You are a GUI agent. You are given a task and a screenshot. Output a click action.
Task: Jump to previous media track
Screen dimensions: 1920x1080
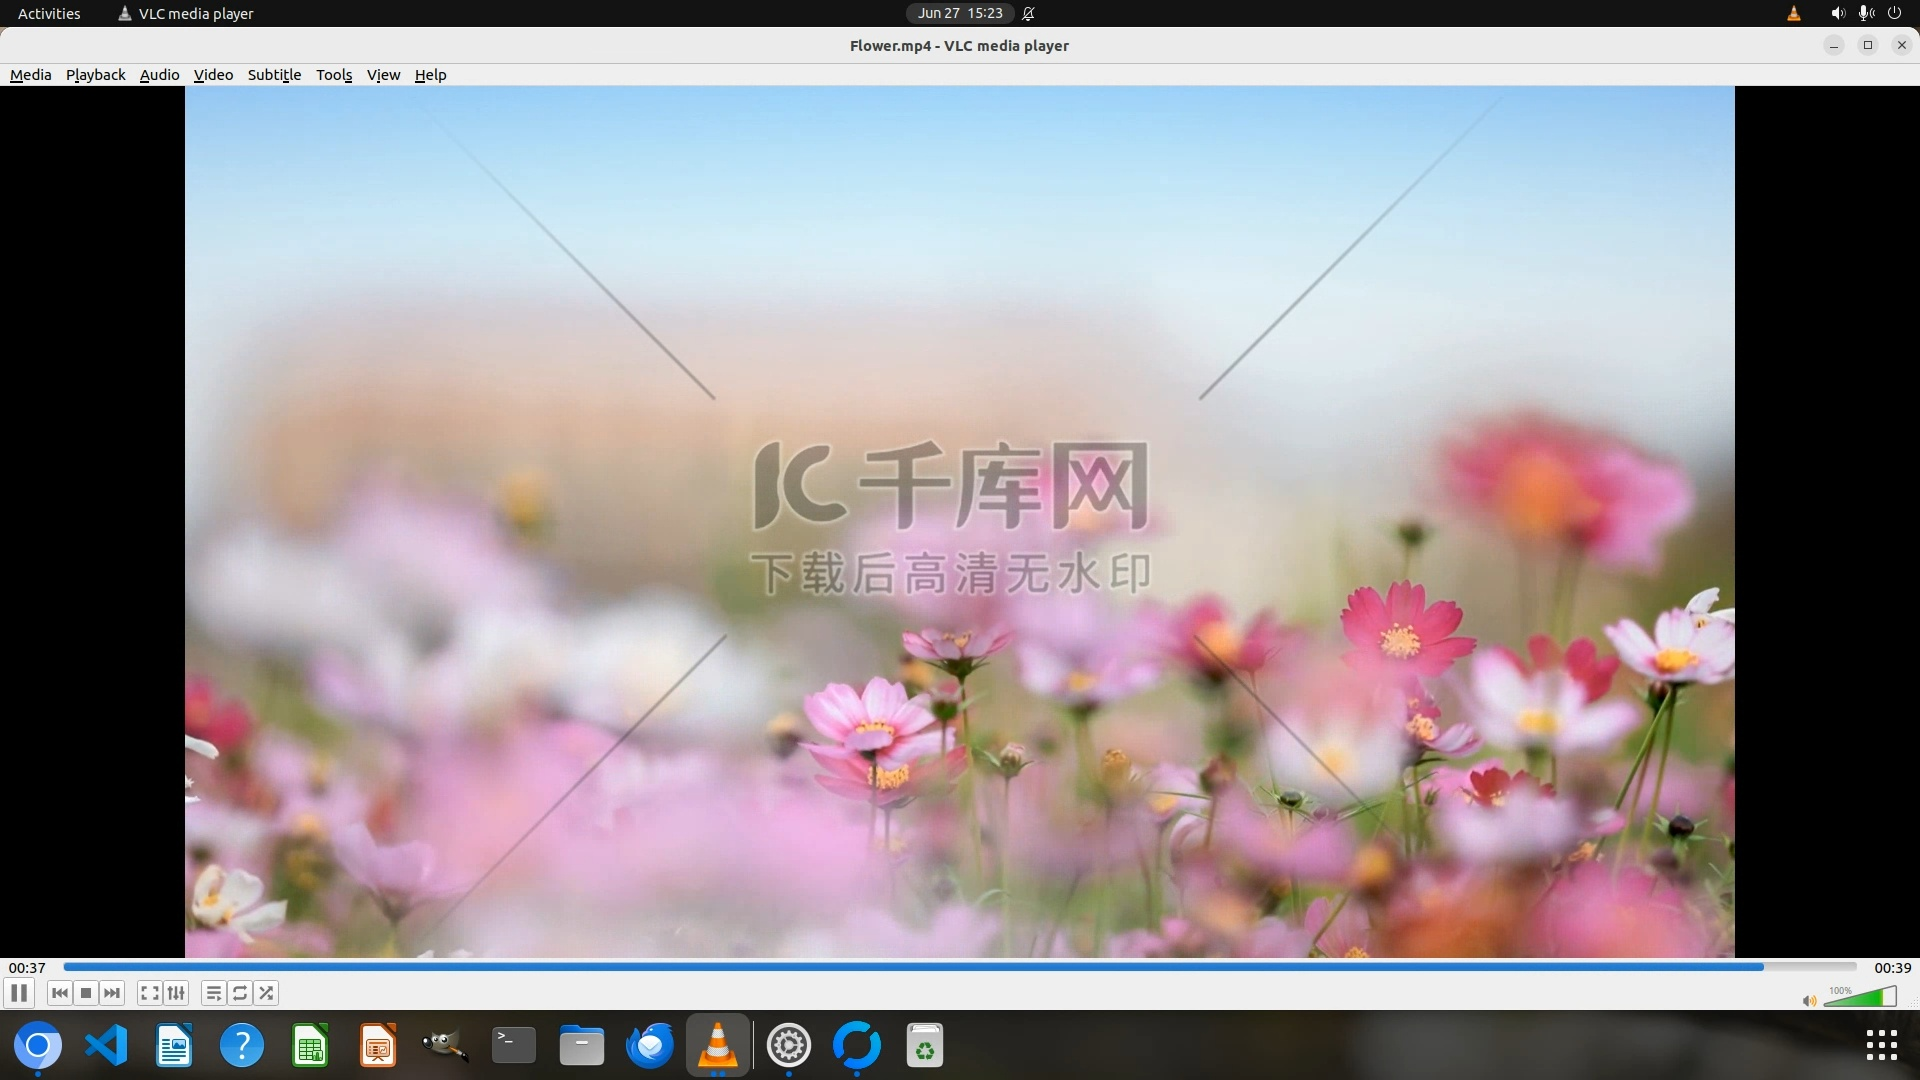click(x=59, y=993)
